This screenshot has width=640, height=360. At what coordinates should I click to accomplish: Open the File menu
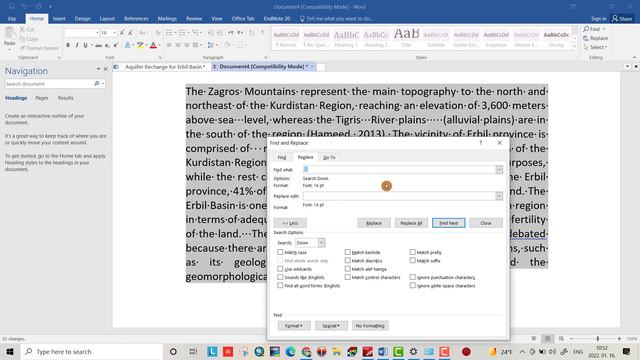(12, 18)
